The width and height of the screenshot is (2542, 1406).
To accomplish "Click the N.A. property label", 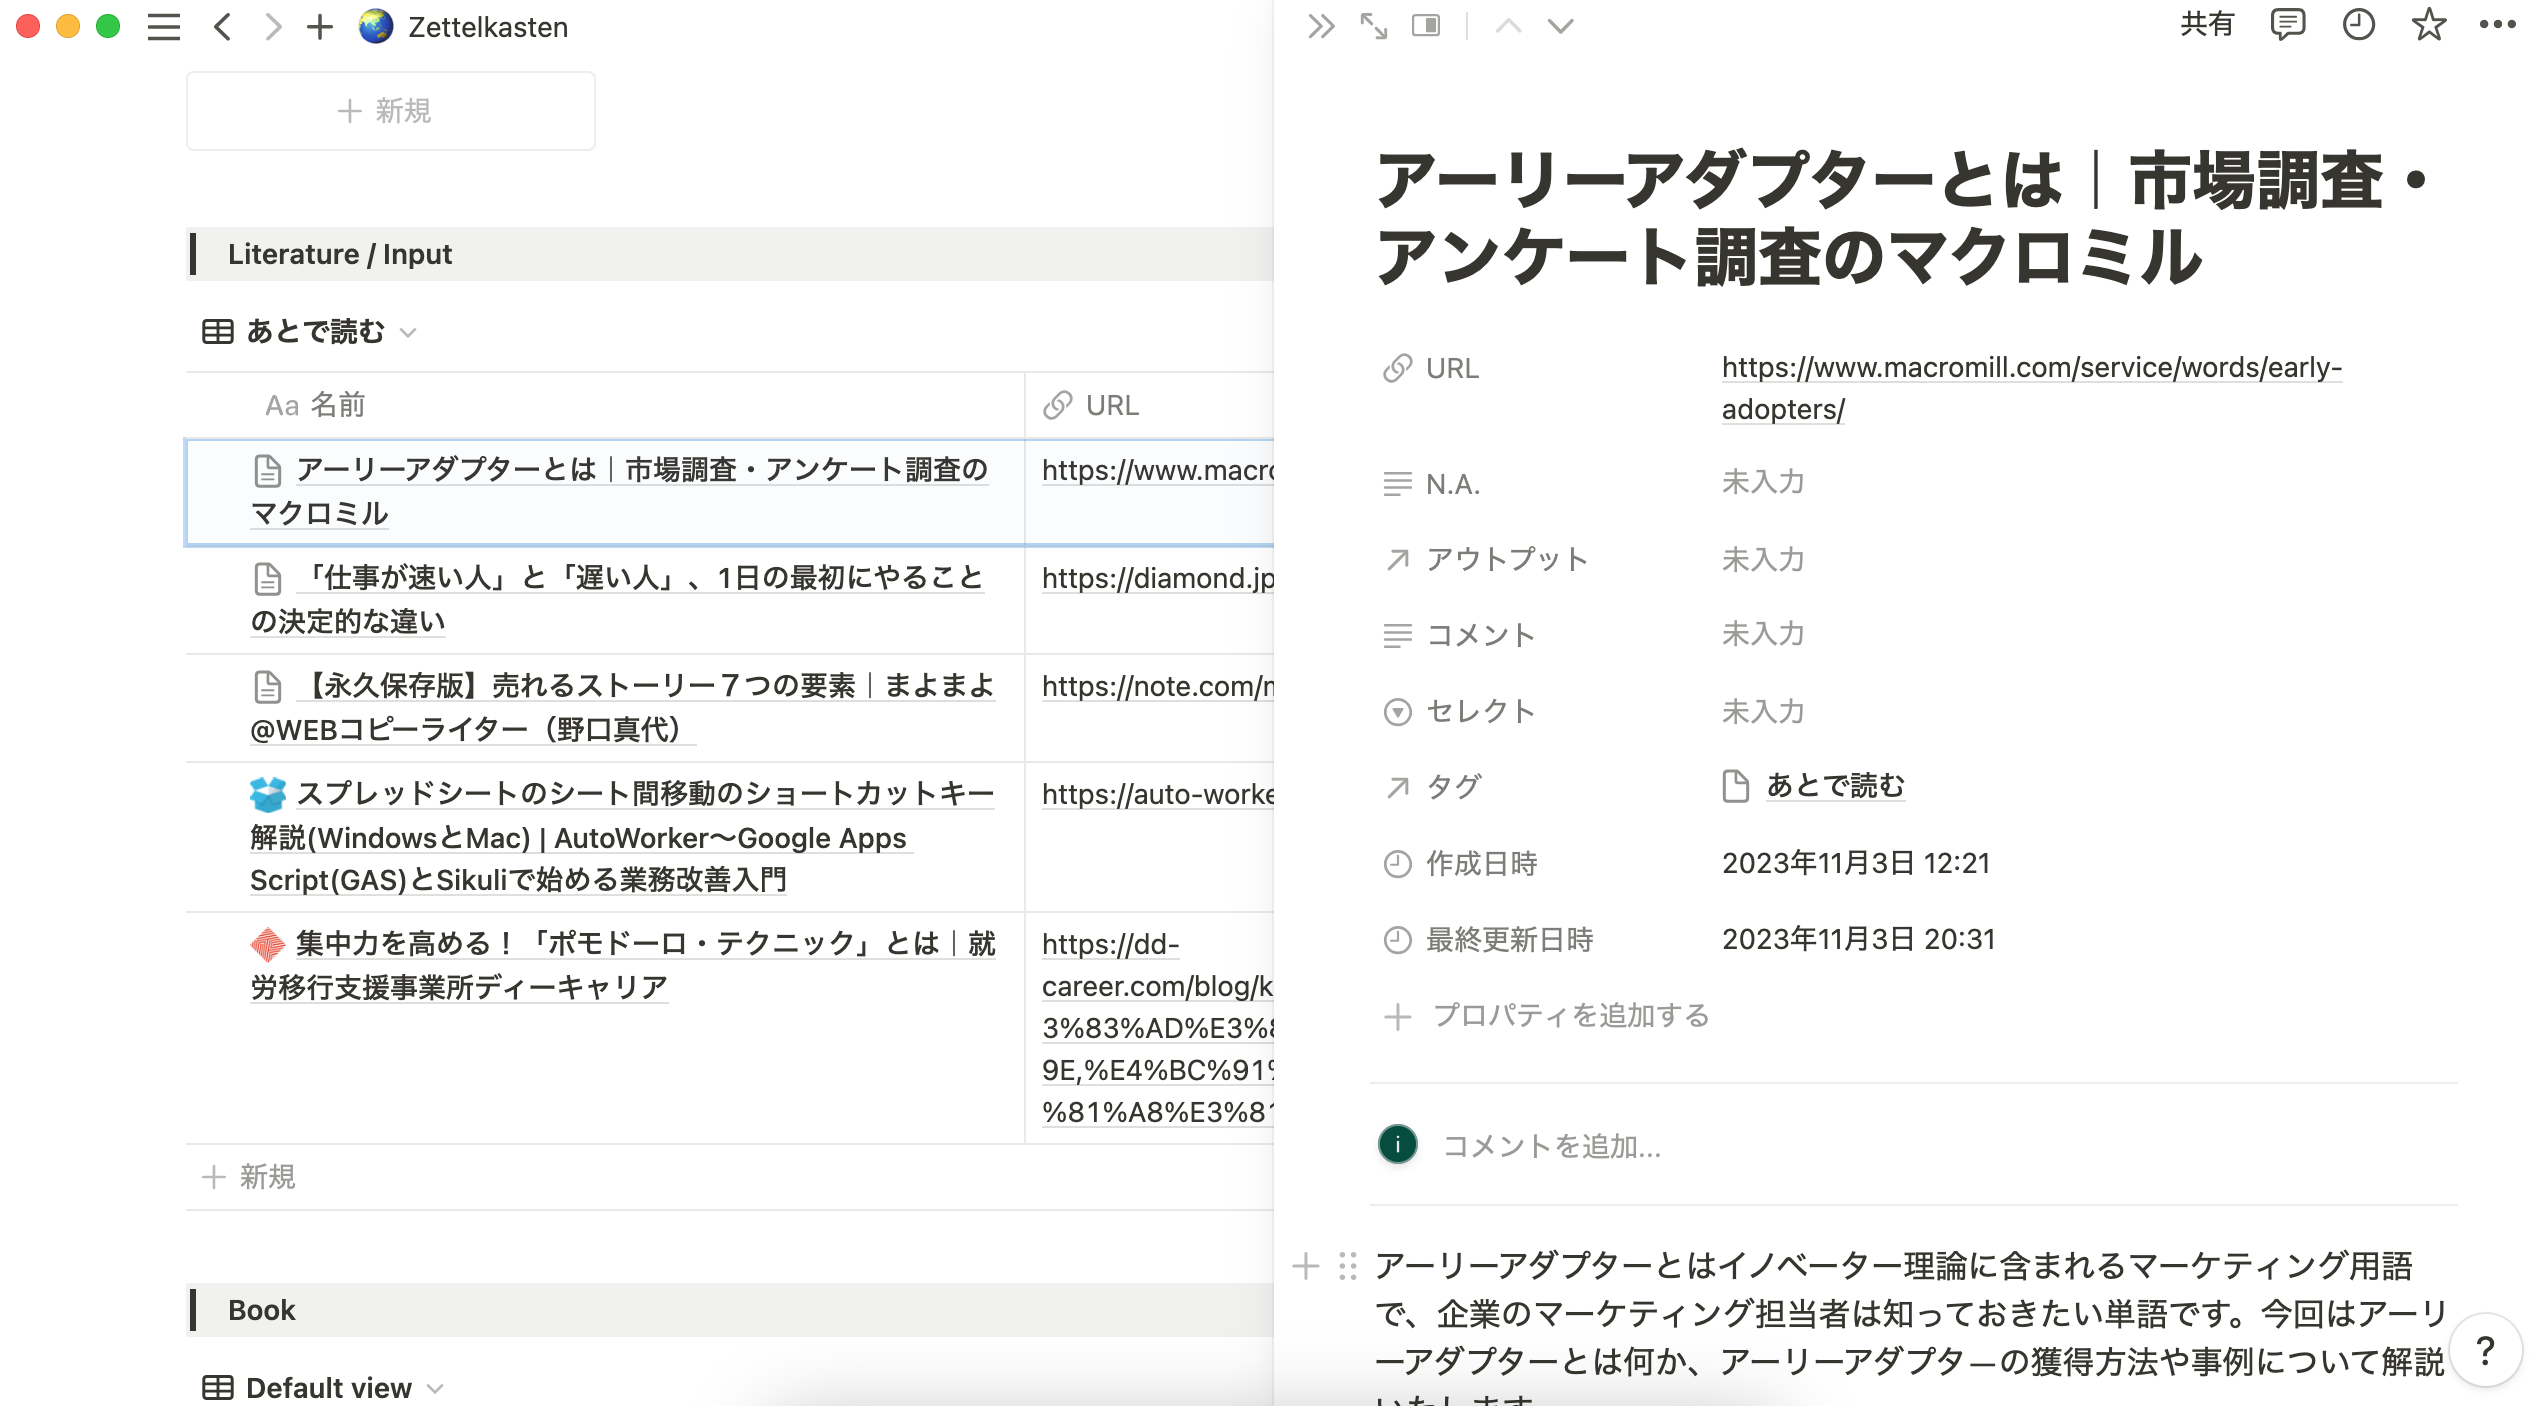I will pos(1452,485).
